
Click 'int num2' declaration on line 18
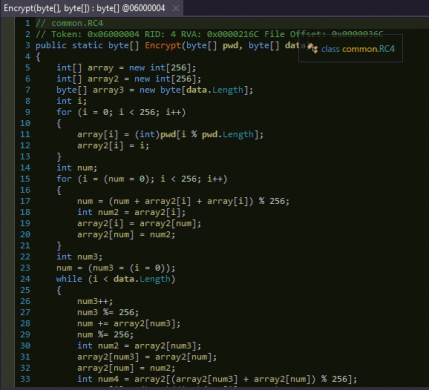98,212
